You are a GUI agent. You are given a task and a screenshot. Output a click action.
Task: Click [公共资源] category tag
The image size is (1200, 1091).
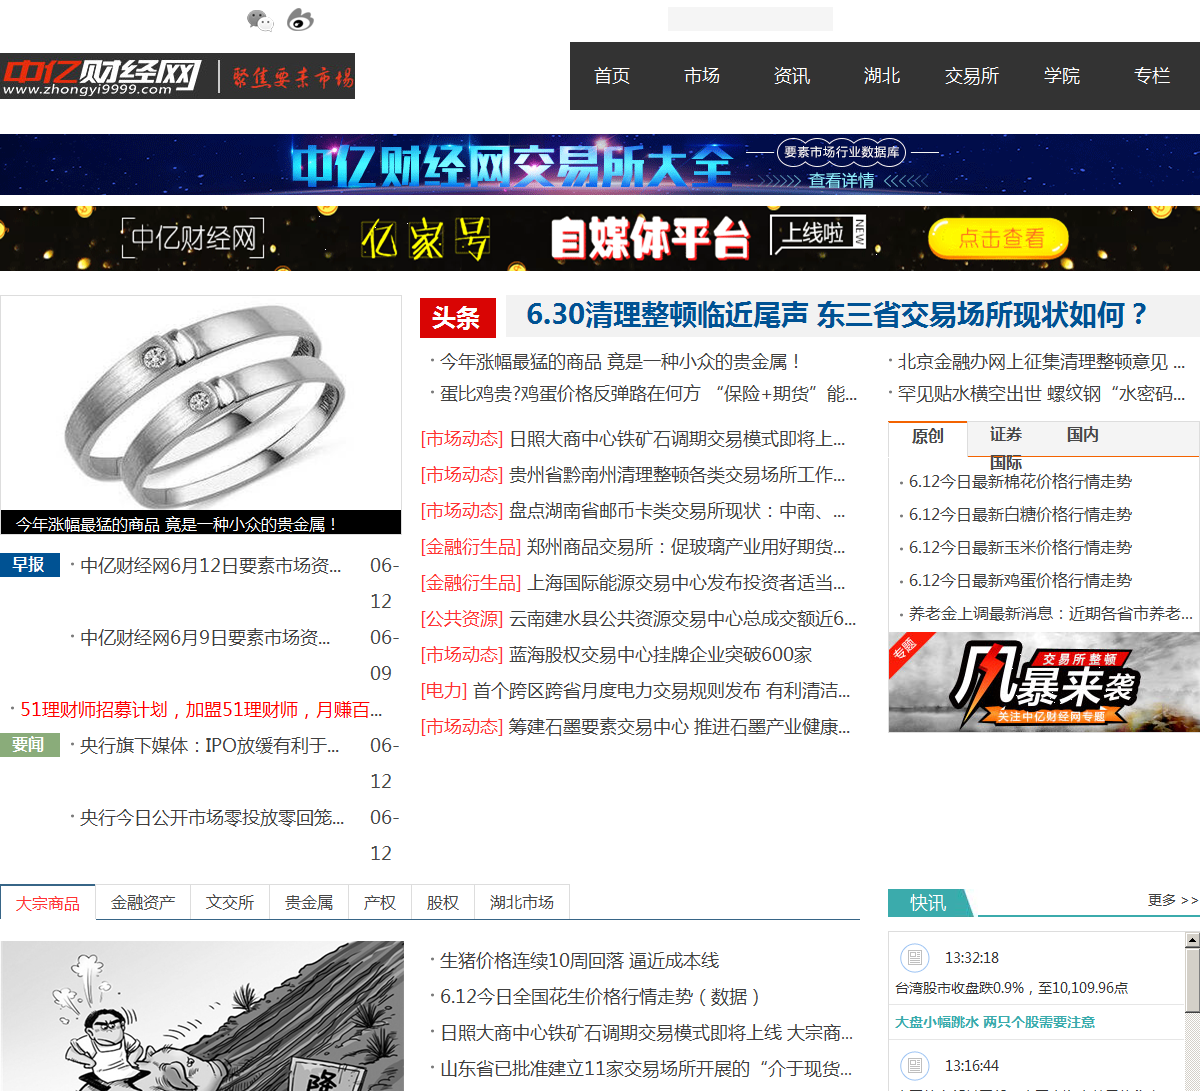tap(462, 619)
